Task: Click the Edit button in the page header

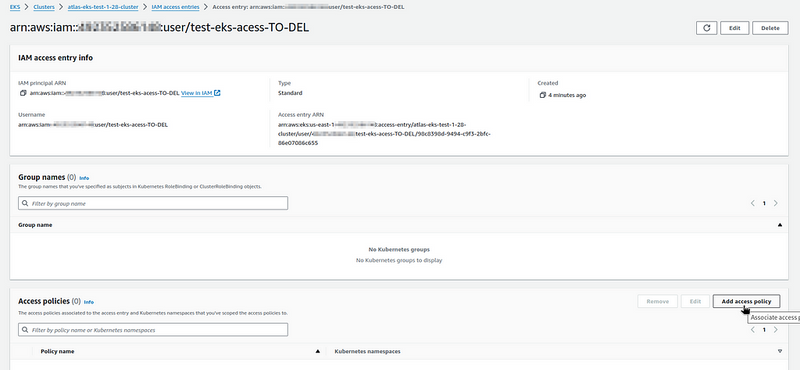Action: pyautogui.click(x=735, y=28)
